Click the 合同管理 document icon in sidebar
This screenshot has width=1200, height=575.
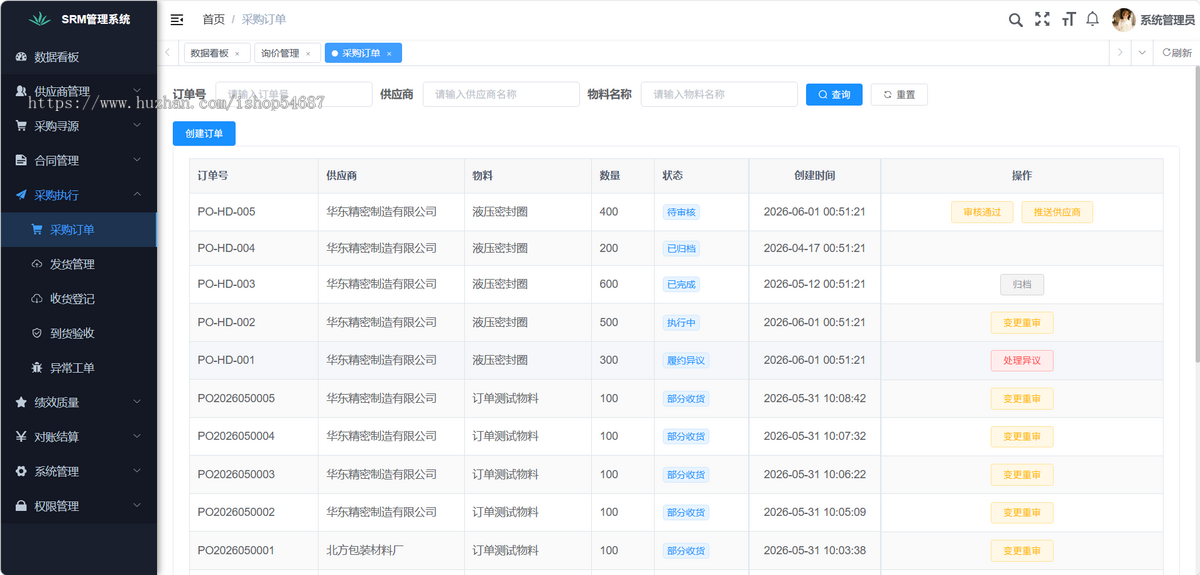coord(22,160)
